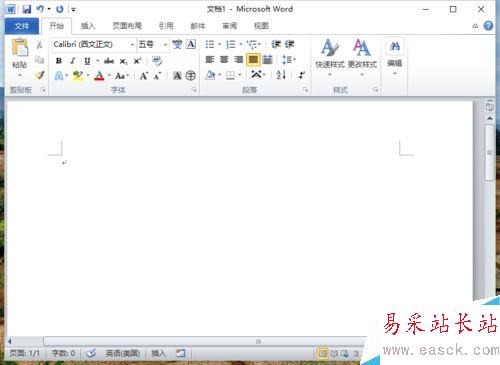This screenshot has width=500, height=365.
Task: Click the Character Border icon
Action: pos(191,44)
